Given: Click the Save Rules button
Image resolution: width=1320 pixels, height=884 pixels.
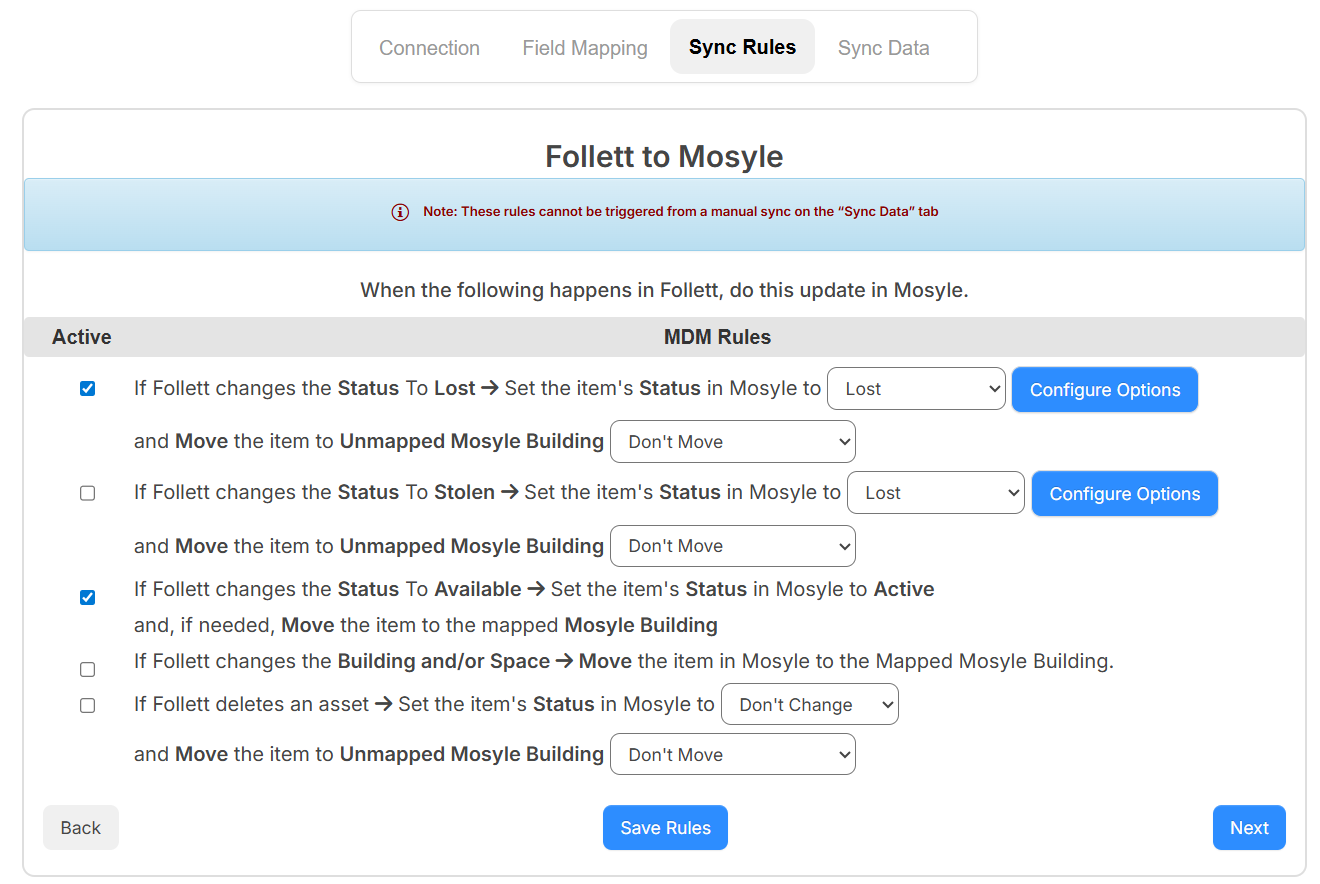Looking at the screenshot, I should coord(665,827).
